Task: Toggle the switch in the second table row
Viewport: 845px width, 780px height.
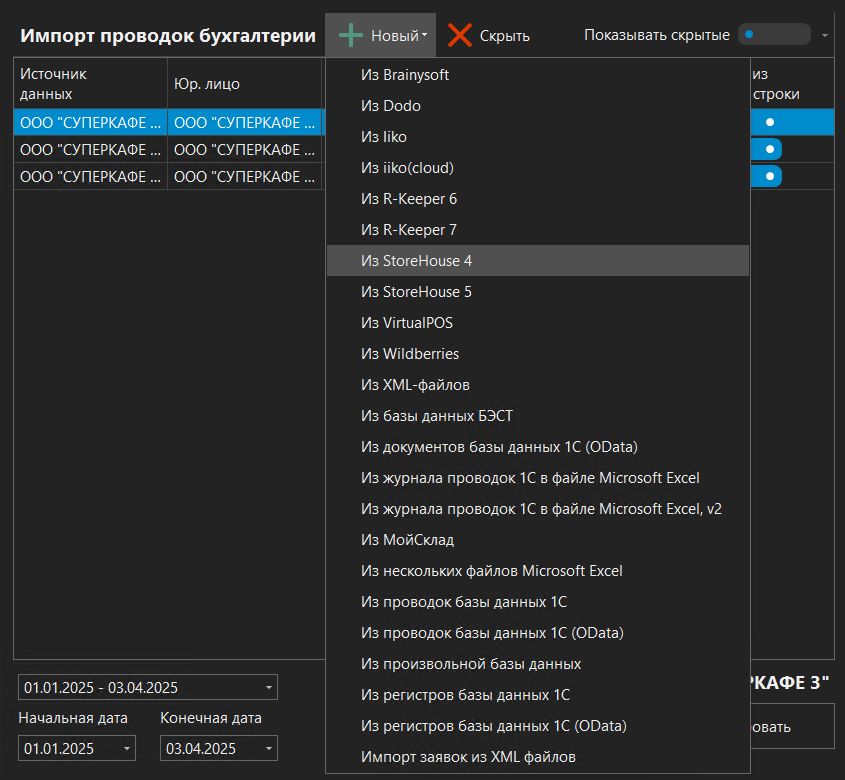Action: 768,149
